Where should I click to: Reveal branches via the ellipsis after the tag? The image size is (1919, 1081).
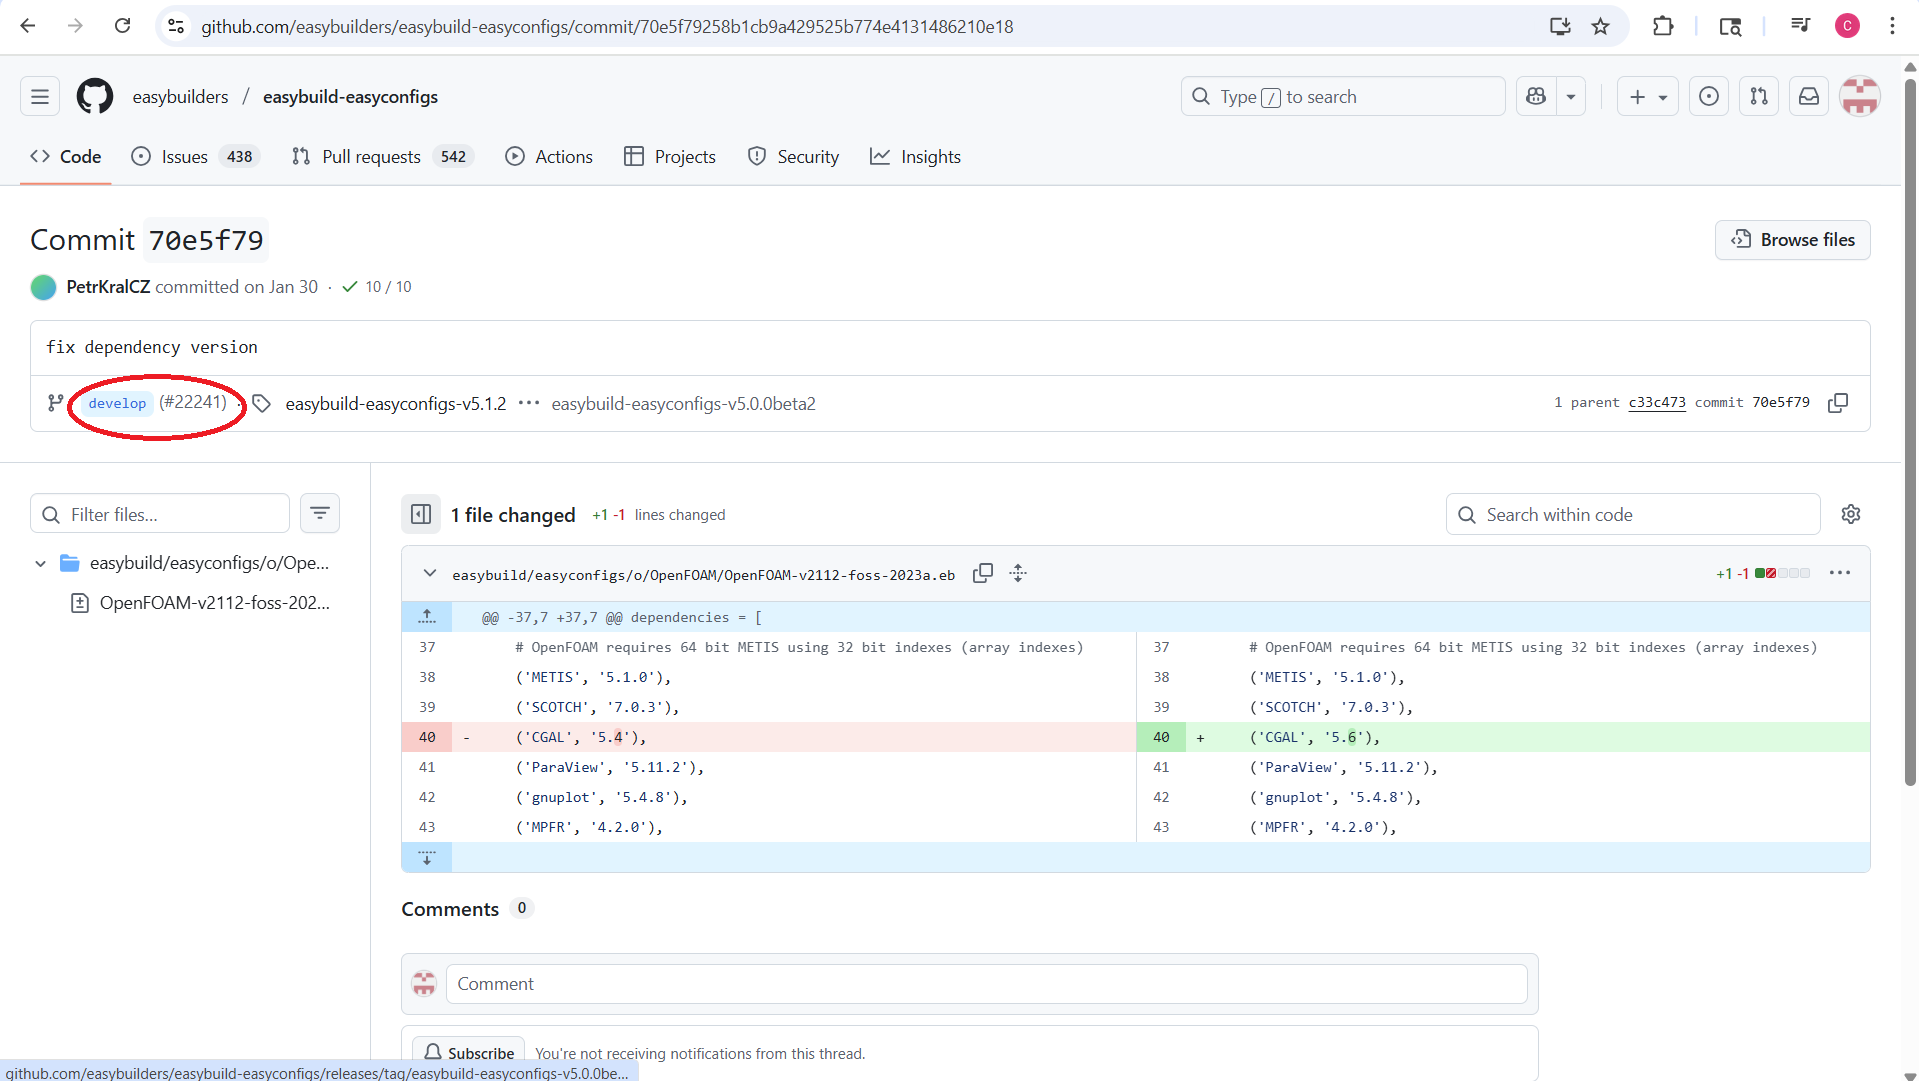coord(529,403)
